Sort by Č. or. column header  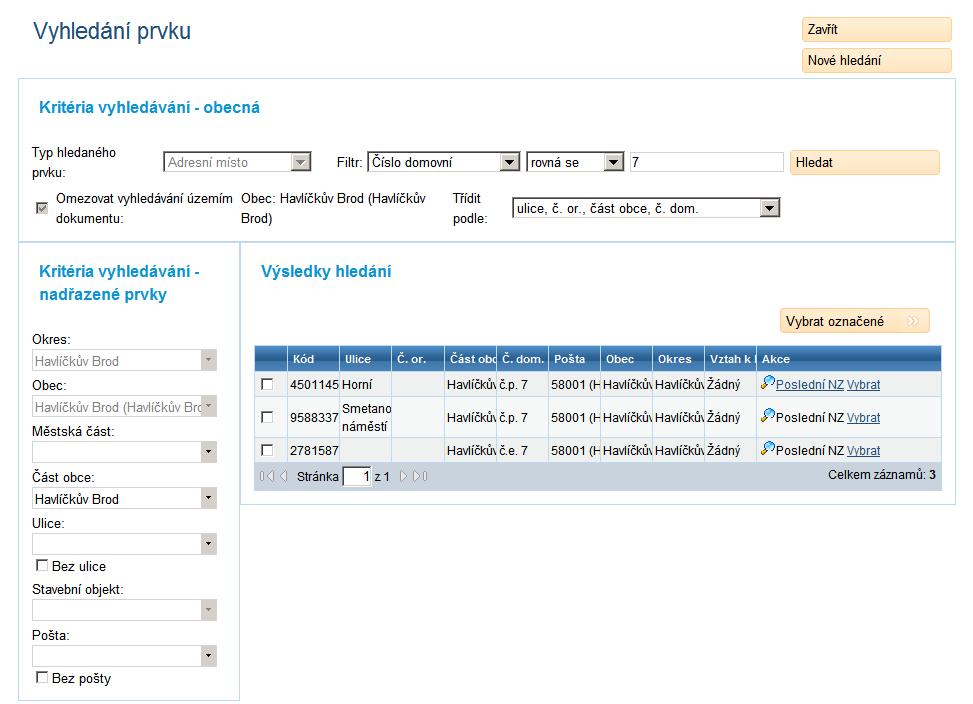click(x=418, y=359)
